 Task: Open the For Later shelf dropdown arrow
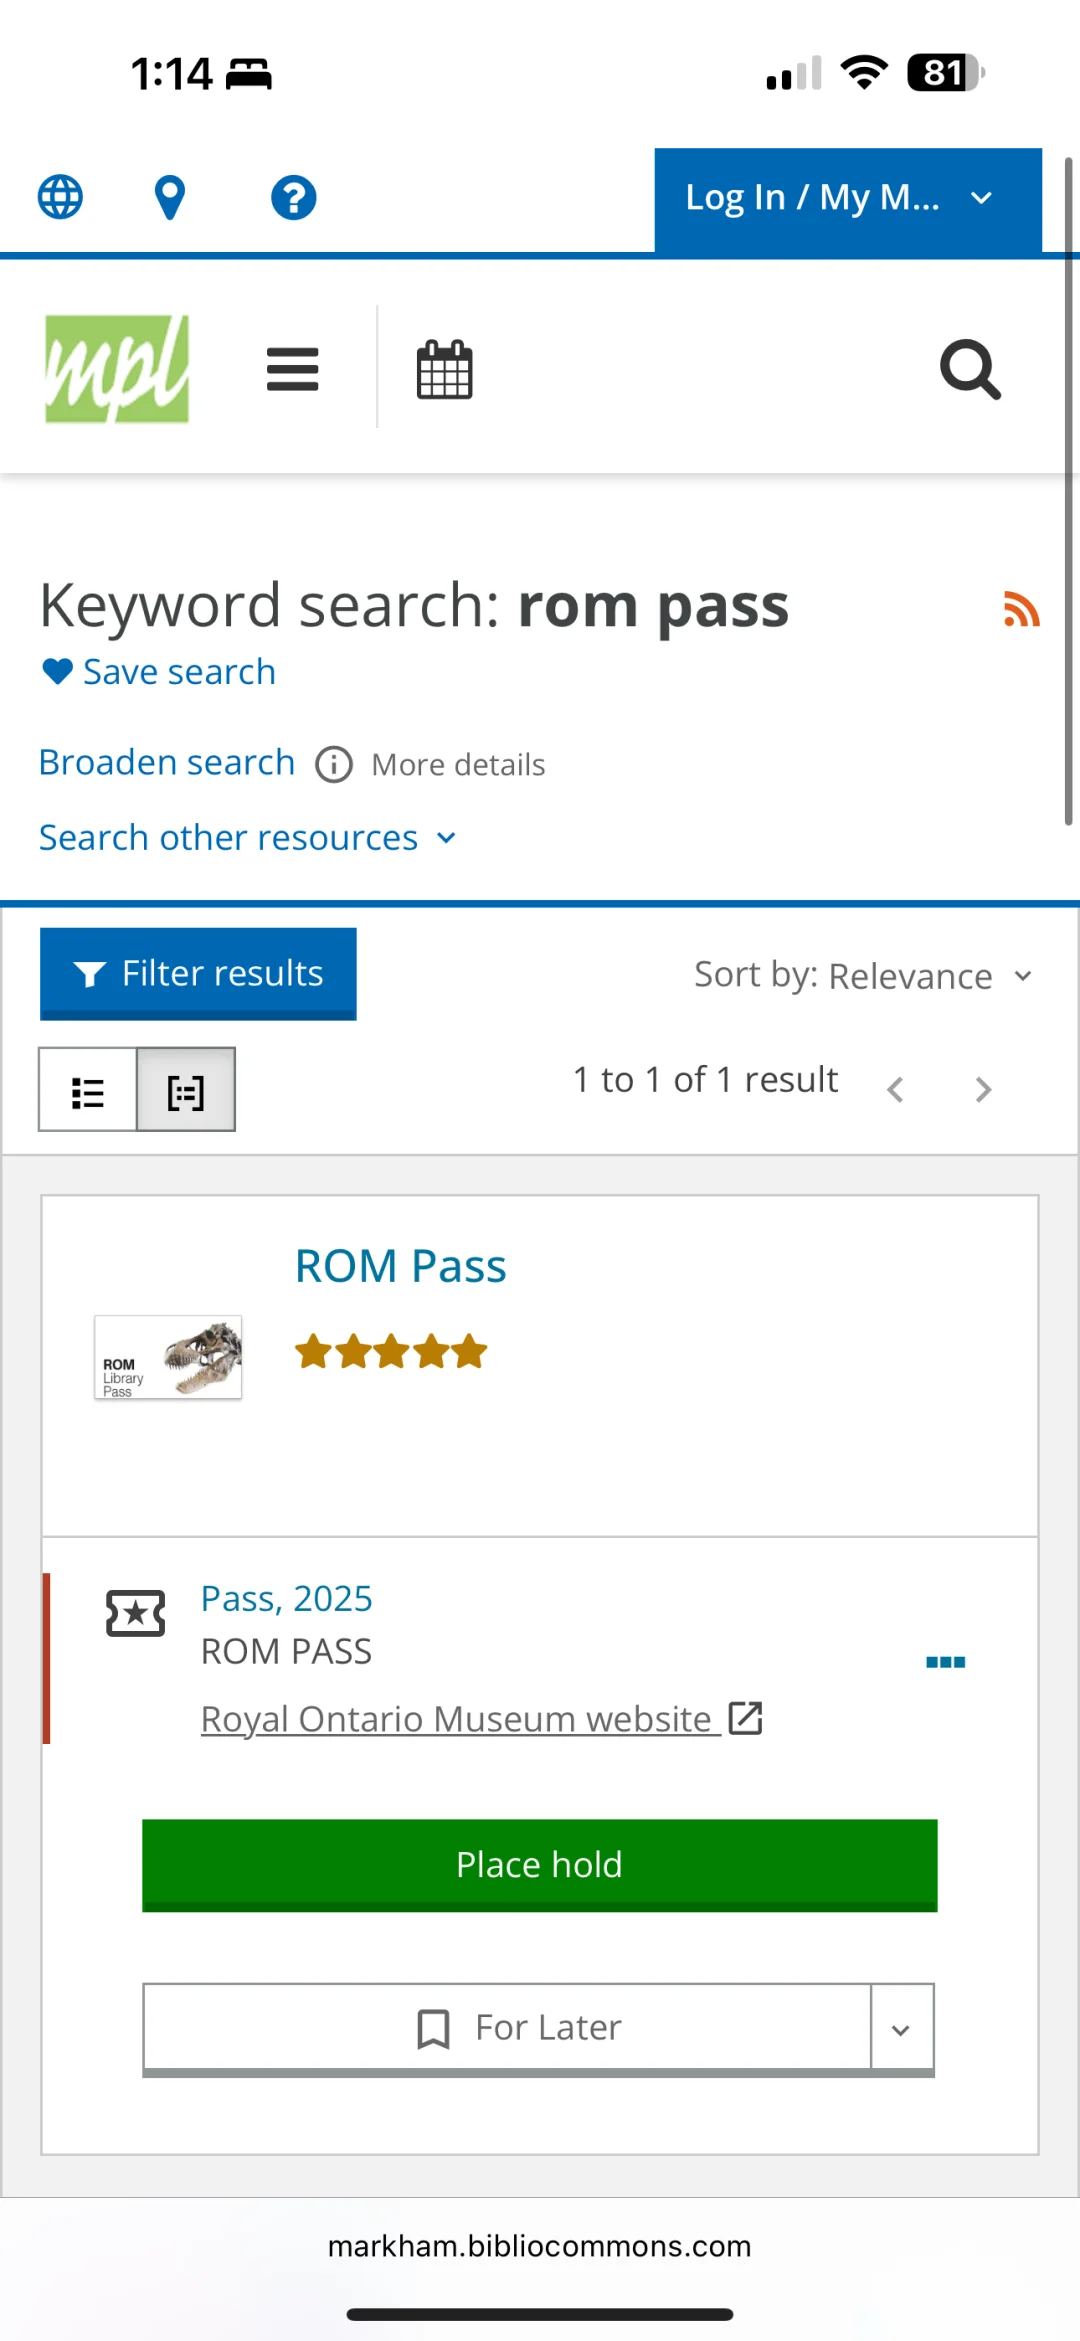[x=901, y=2028]
